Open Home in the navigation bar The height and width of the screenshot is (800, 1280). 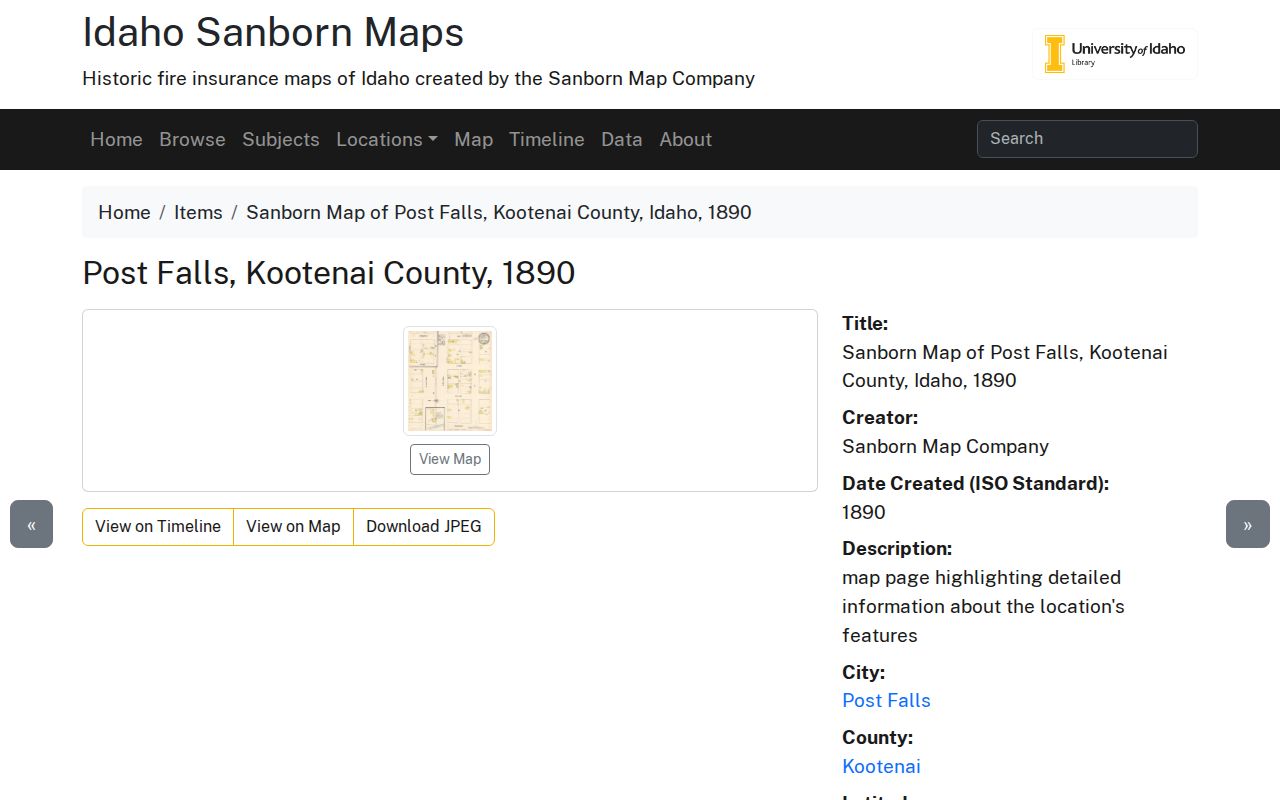coord(116,139)
